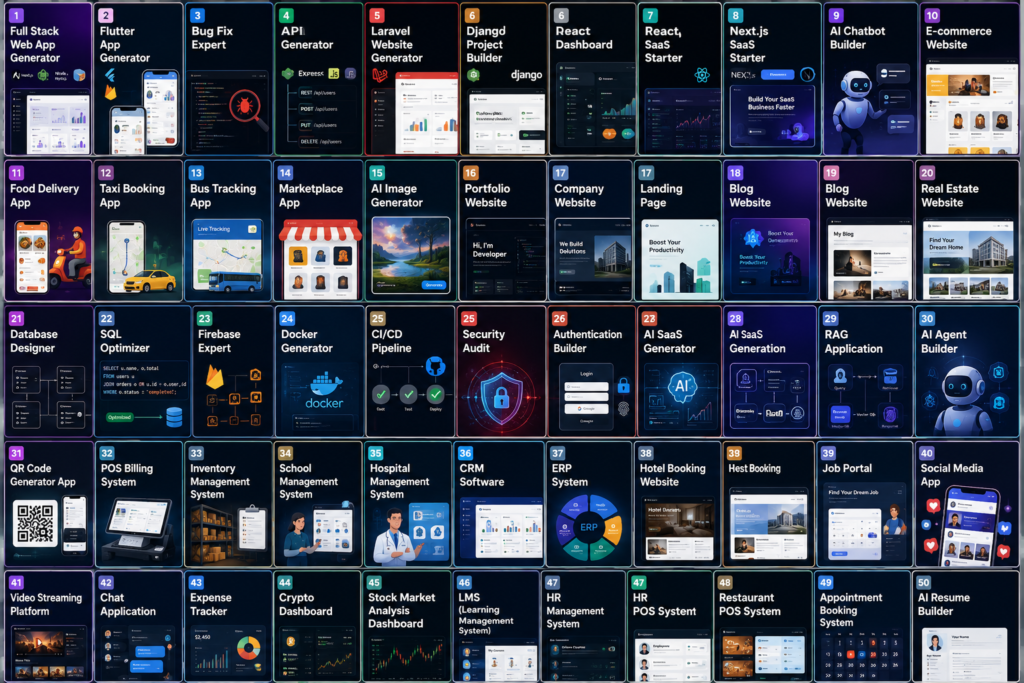Image resolution: width=1024 pixels, height=683 pixels.
Task: Open the Crypto Dashboard card
Action: point(317,626)
